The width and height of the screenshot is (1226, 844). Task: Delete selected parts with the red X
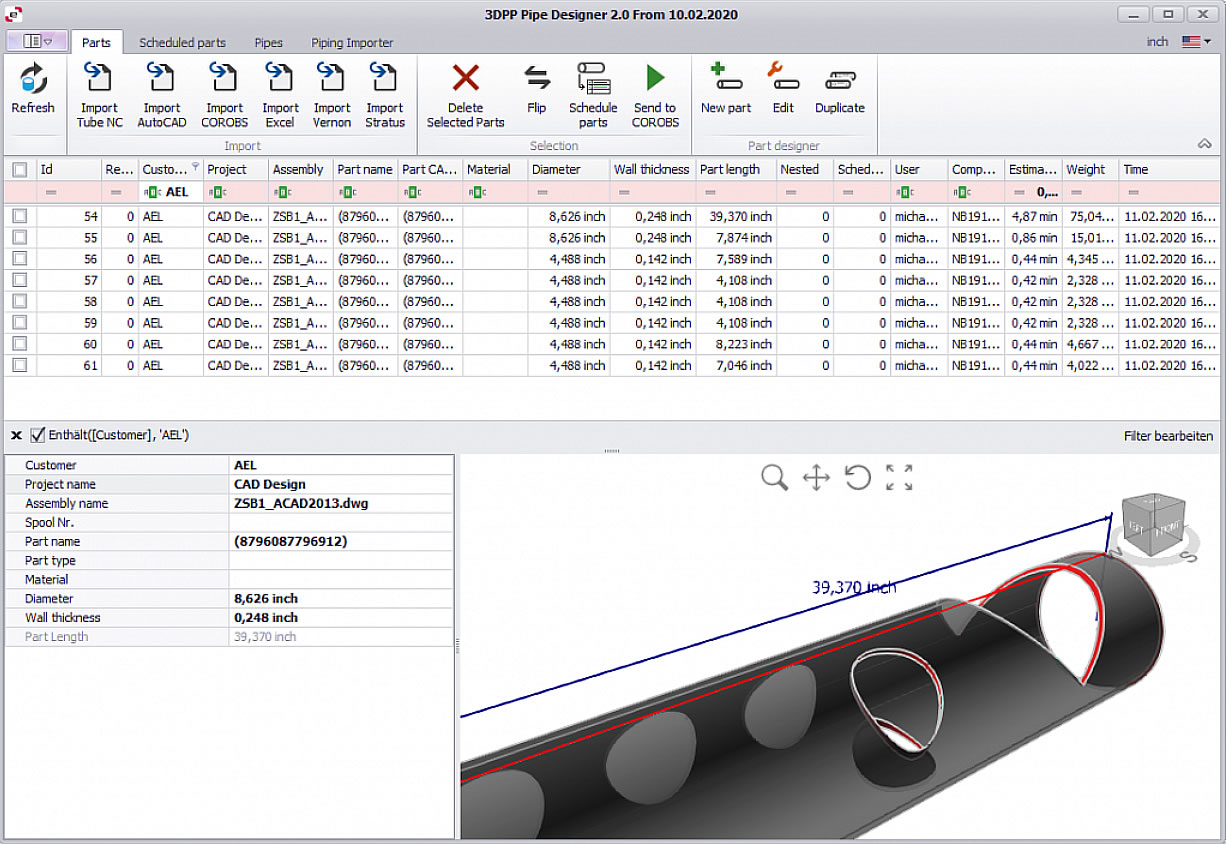(x=465, y=80)
